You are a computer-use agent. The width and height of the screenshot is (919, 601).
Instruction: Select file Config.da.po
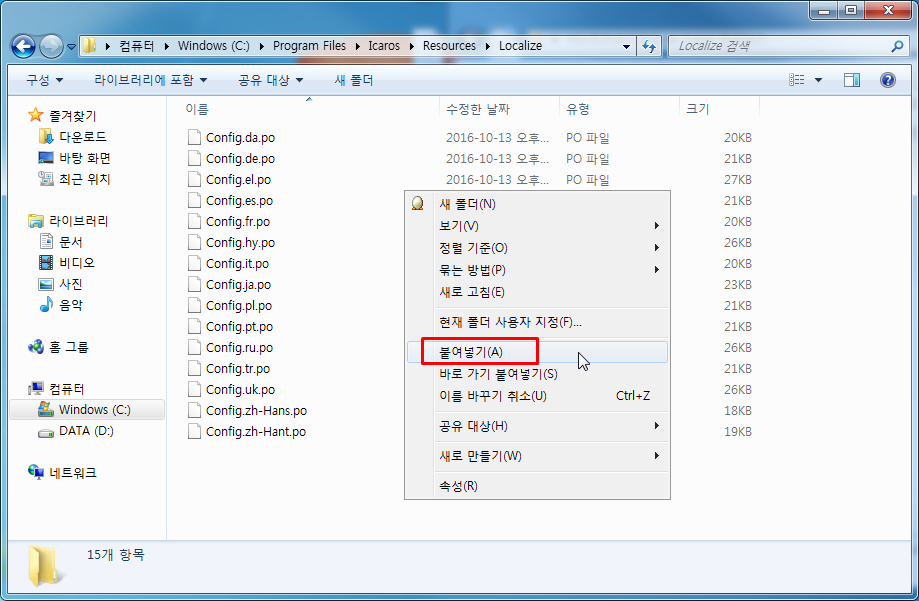tap(240, 137)
